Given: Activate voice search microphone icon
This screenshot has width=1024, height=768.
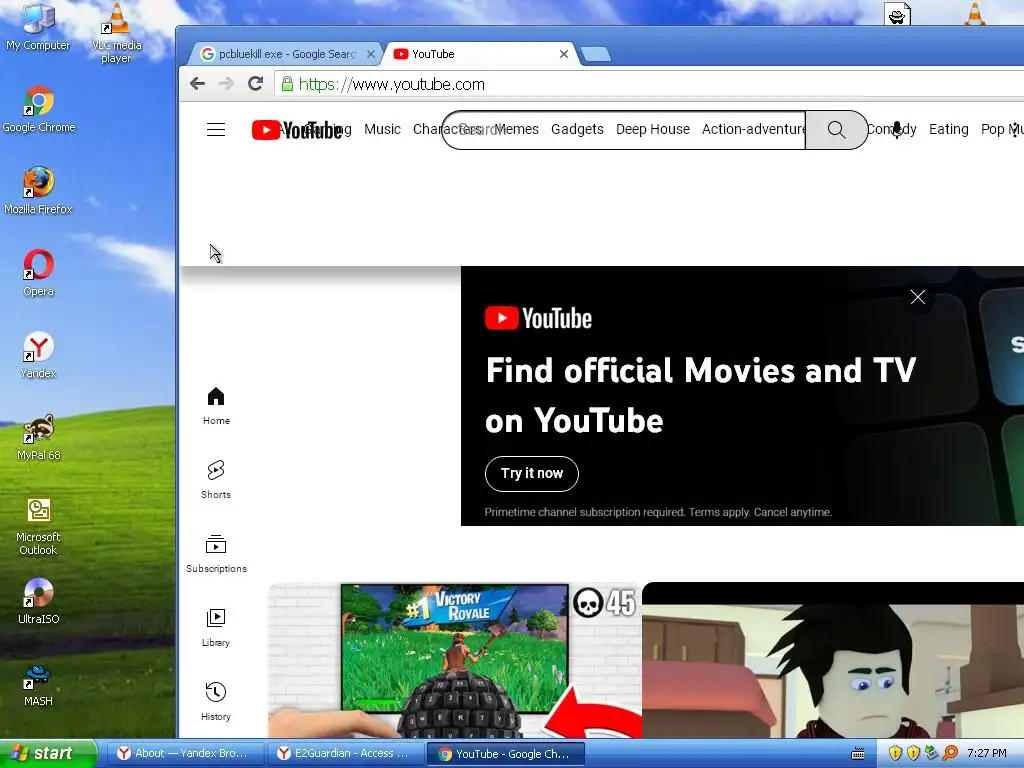Looking at the screenshot, I should (897, 129).
